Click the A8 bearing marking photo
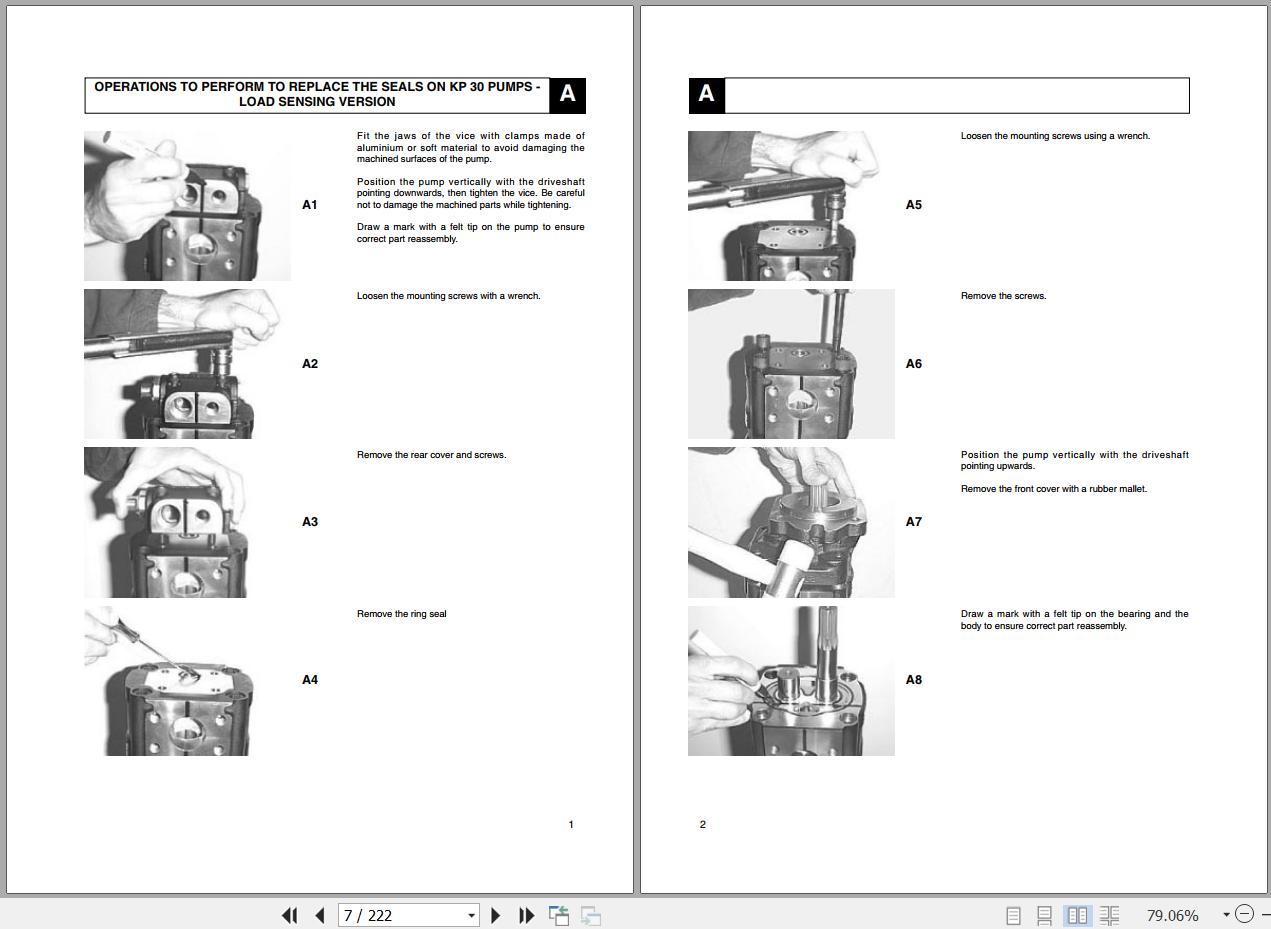Viewport: 1271px width, 929px height. (x=791, y=680)
